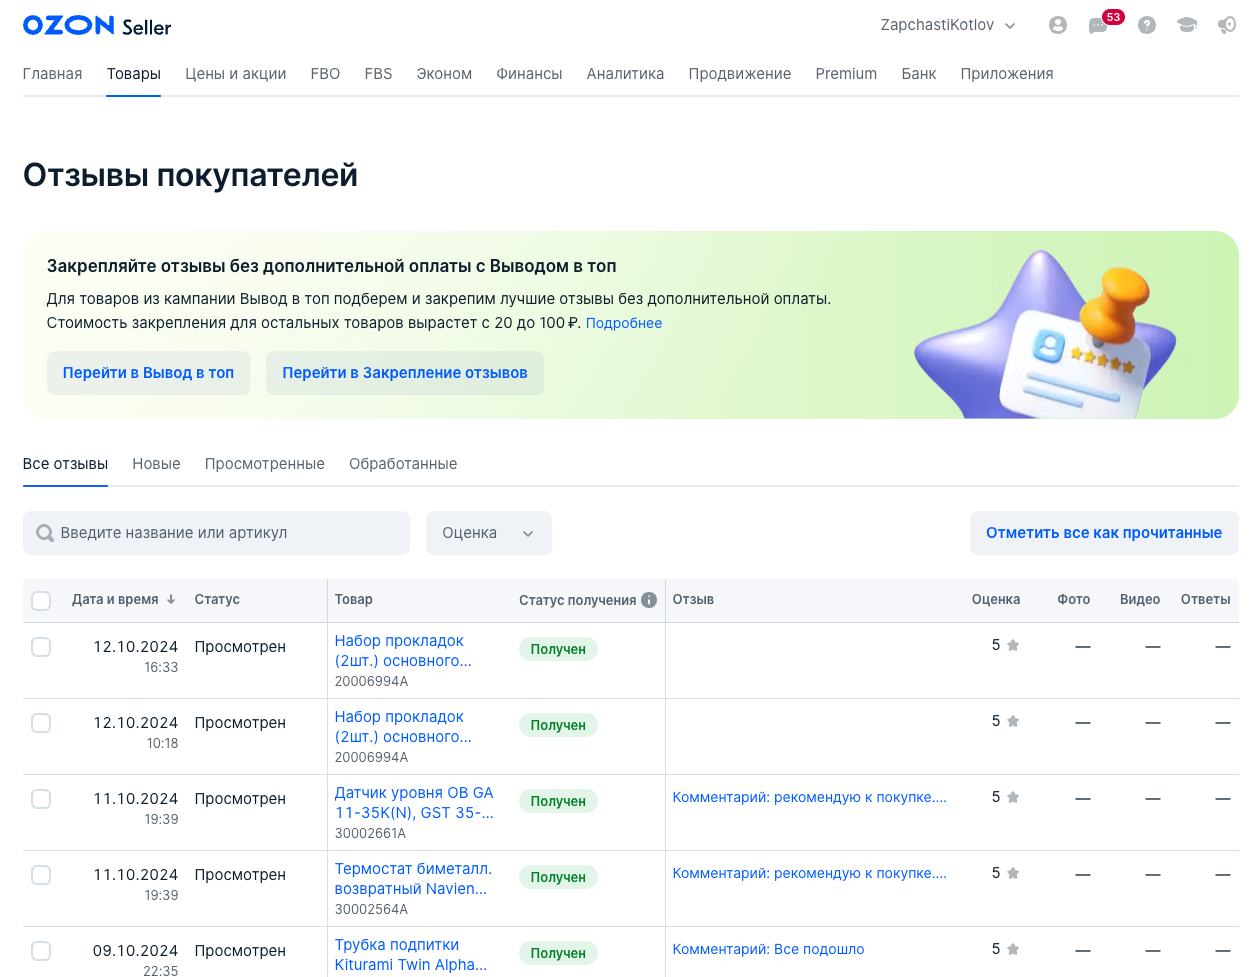This screenshot has width=1258, height=977.
Task: Click Получен badge for 12.10.2024 16:33 review
Action: [558, 649]
